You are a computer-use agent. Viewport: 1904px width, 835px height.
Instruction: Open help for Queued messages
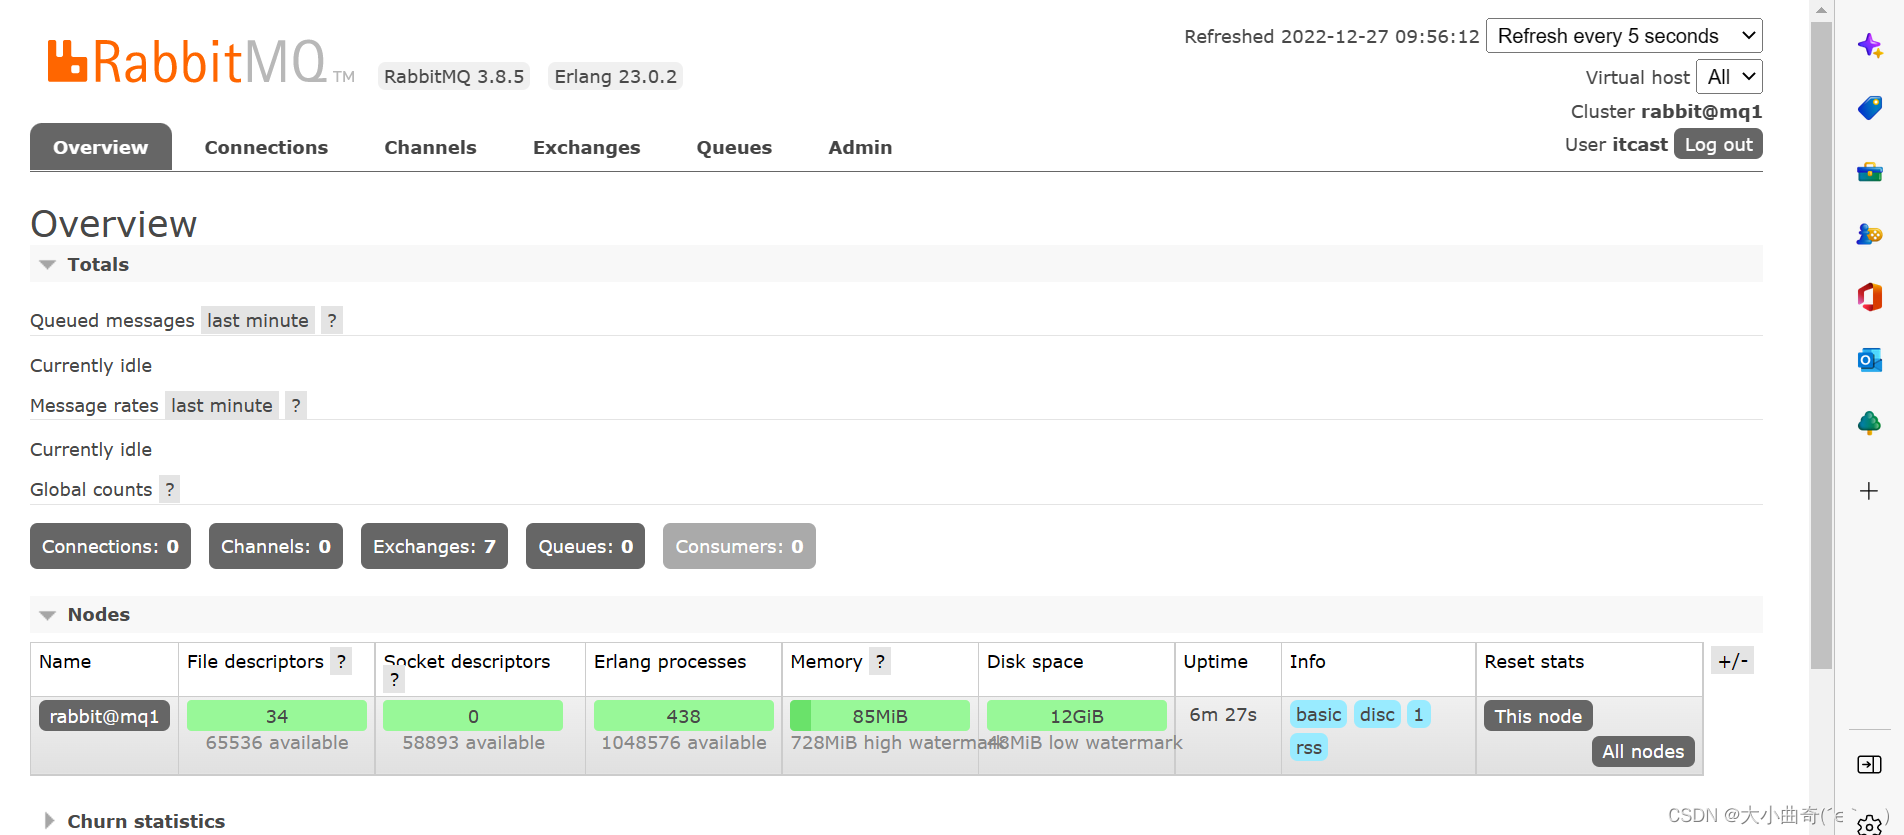click(332, 320)
